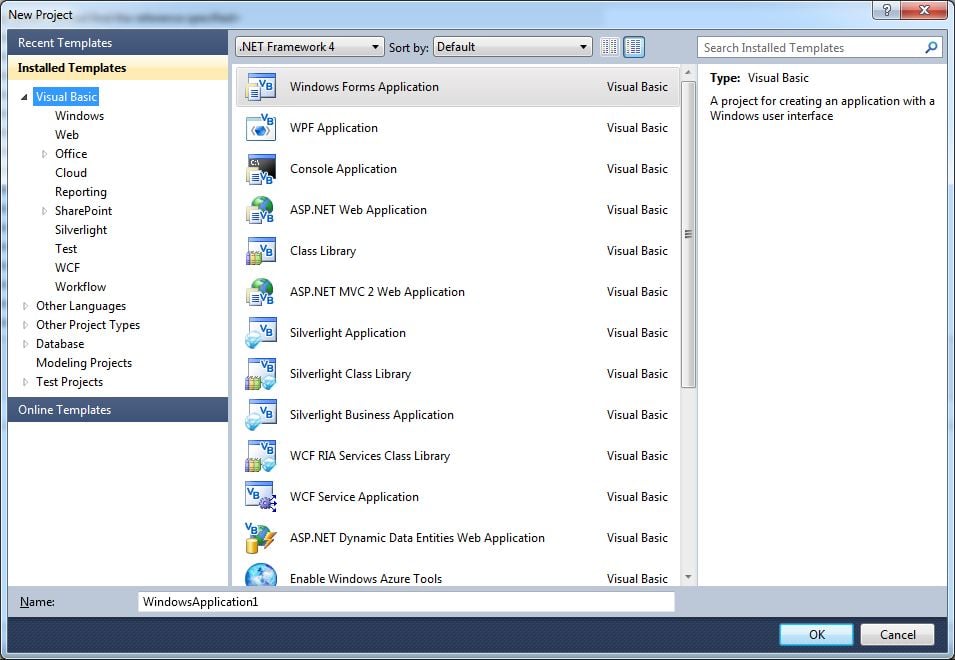
Task: Select the Modeling Projects node
Action: [84, 363]
